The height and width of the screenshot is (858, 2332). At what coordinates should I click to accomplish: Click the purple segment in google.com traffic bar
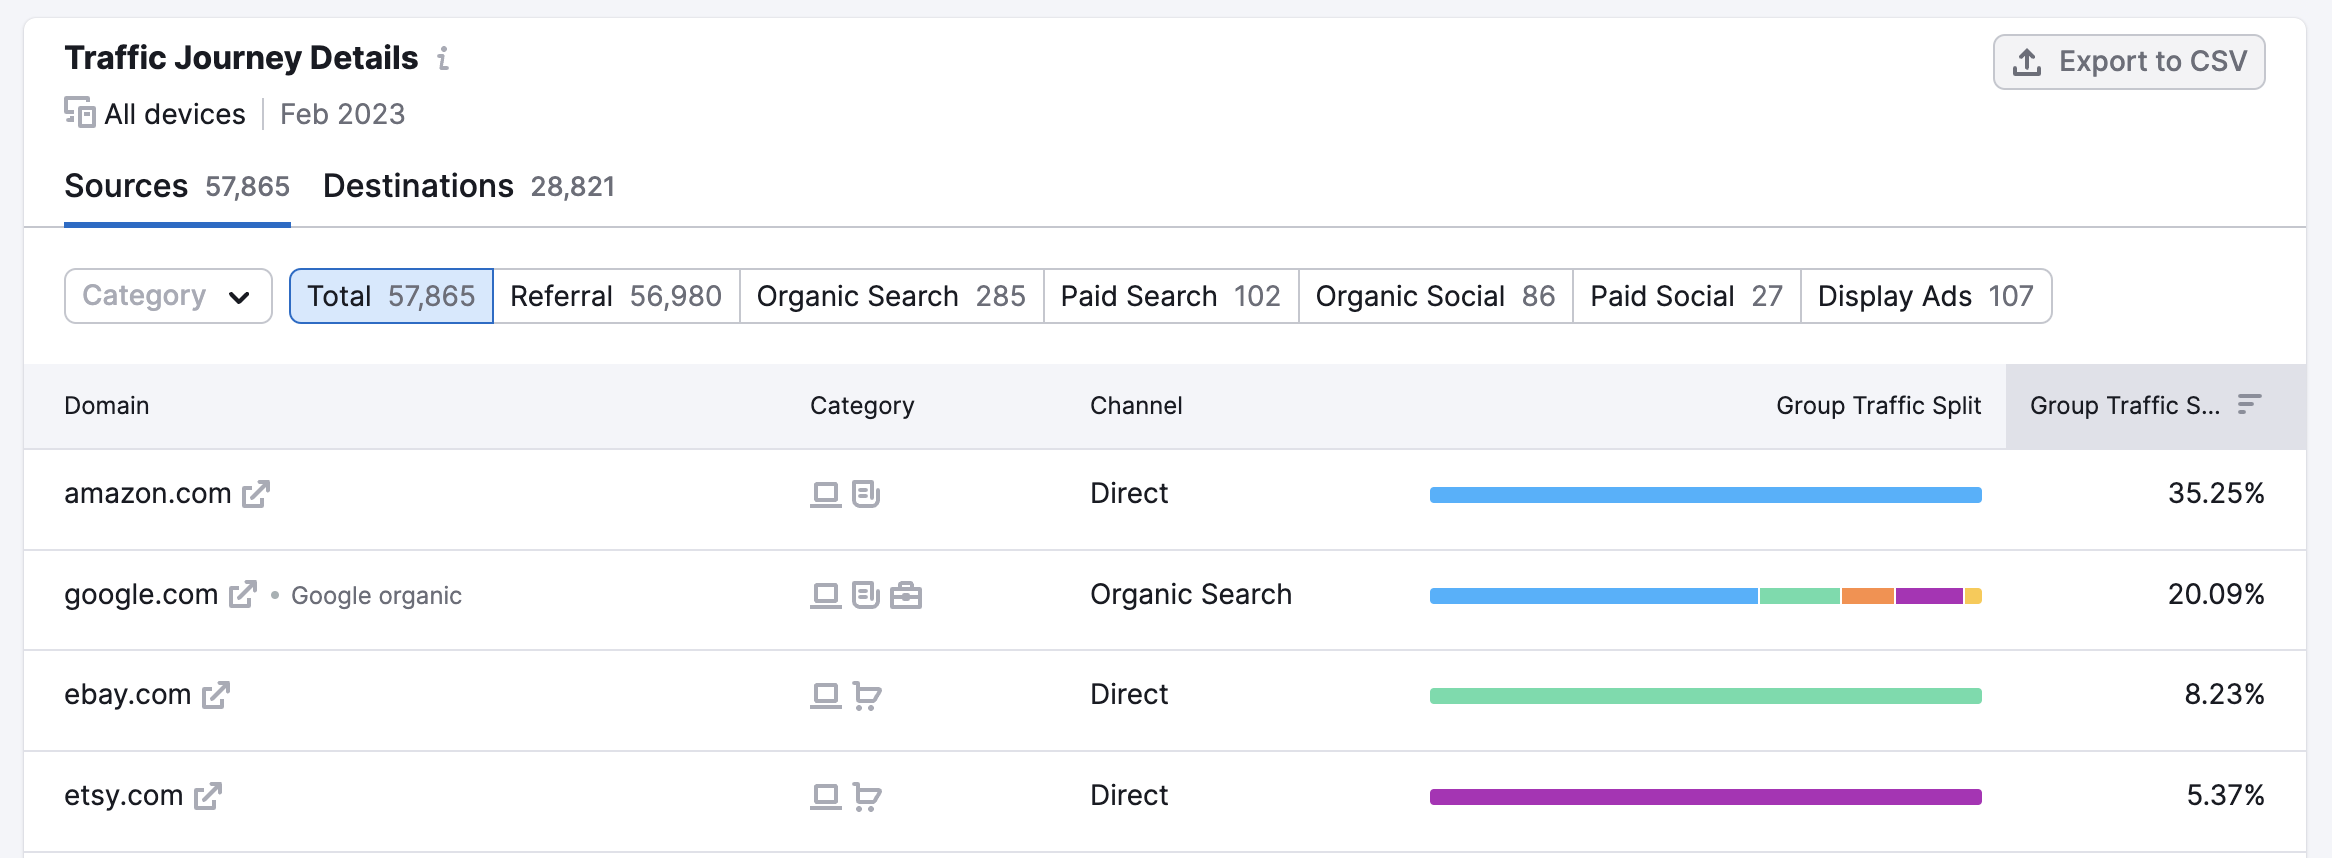1929,596
